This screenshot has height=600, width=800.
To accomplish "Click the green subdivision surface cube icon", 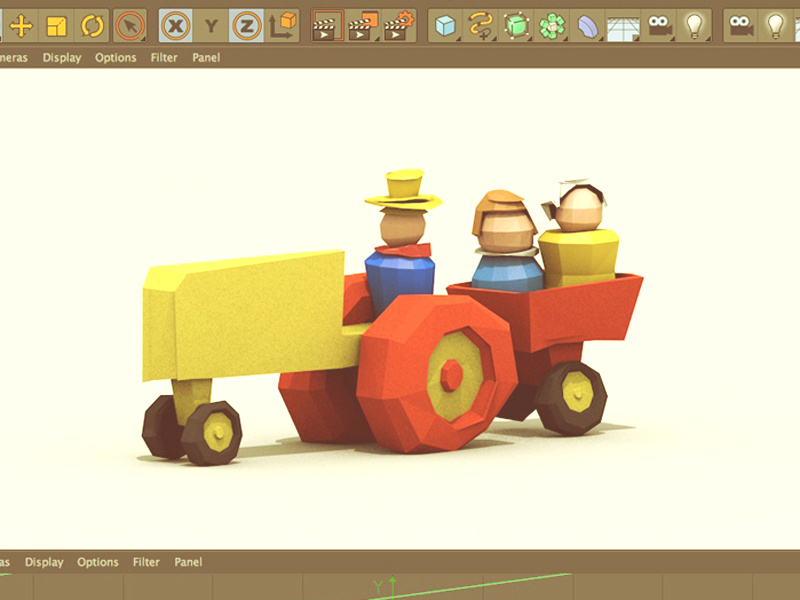I will pos(516,26).
